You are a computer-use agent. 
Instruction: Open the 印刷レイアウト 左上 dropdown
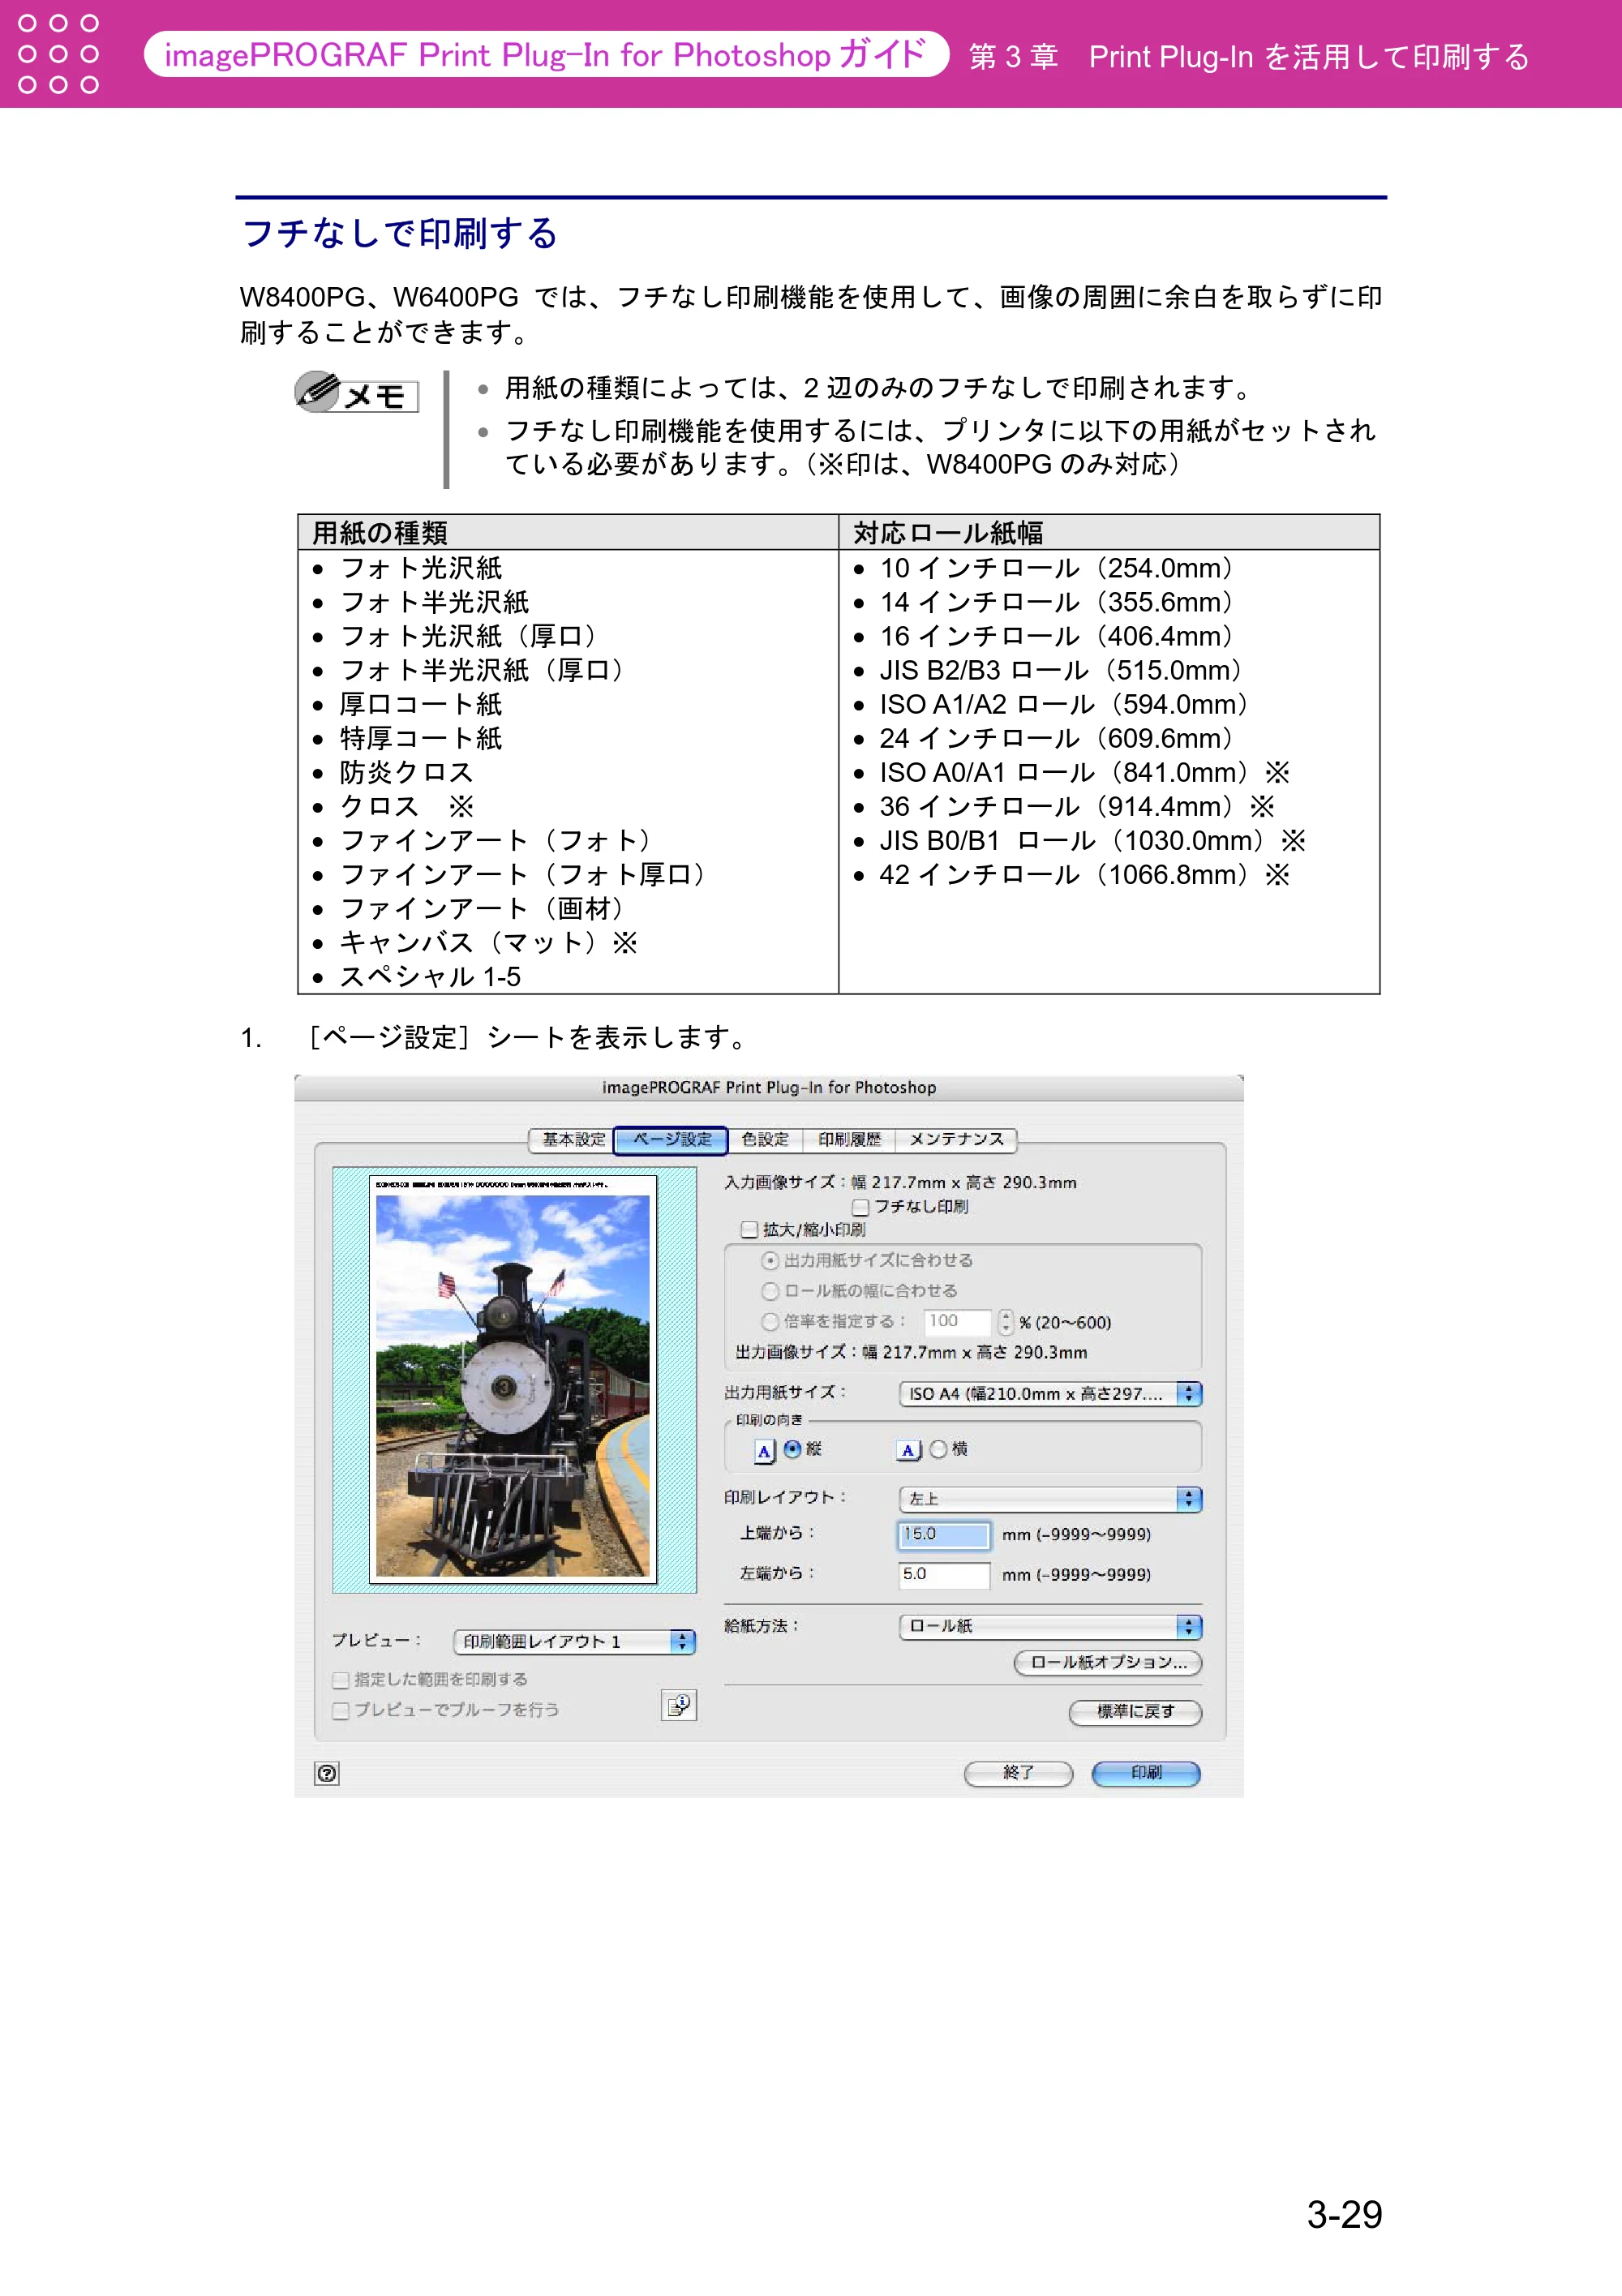1050,1499
